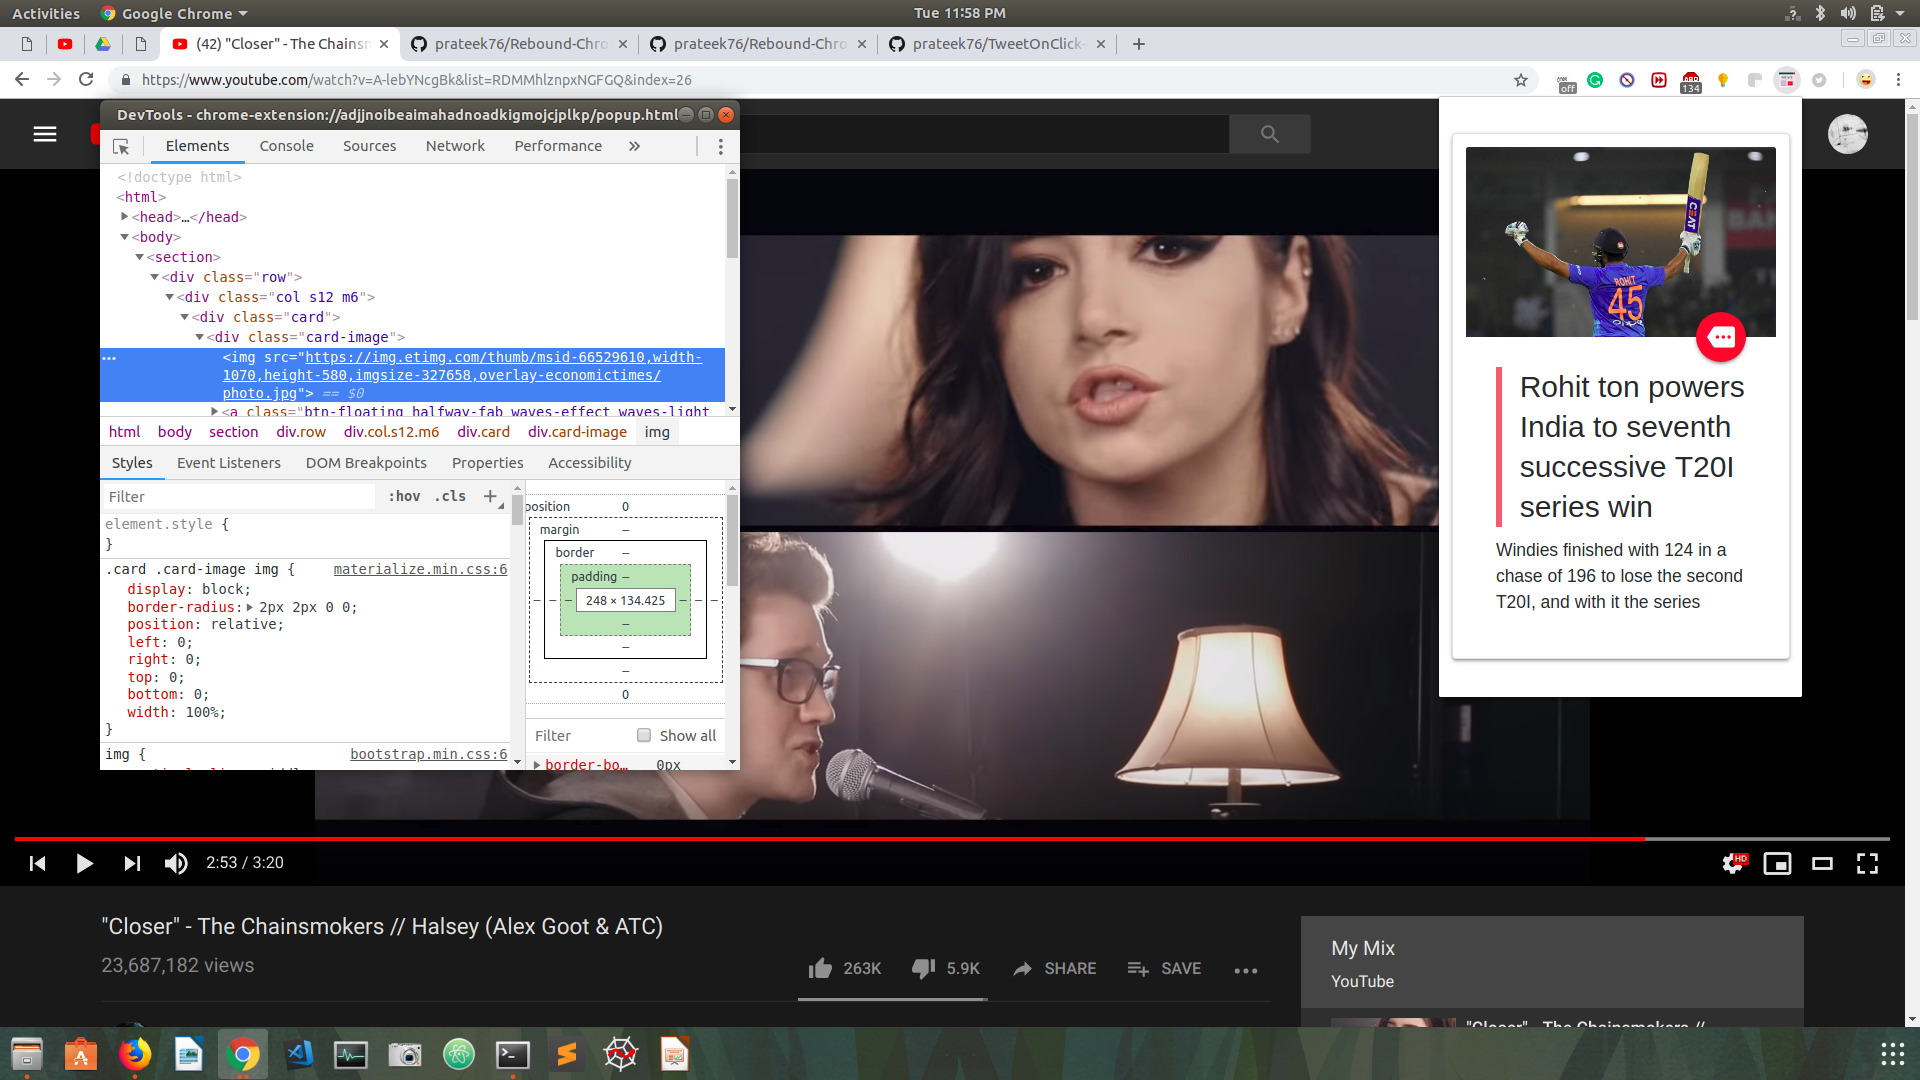Expand the head element node

tap(125, 217)
